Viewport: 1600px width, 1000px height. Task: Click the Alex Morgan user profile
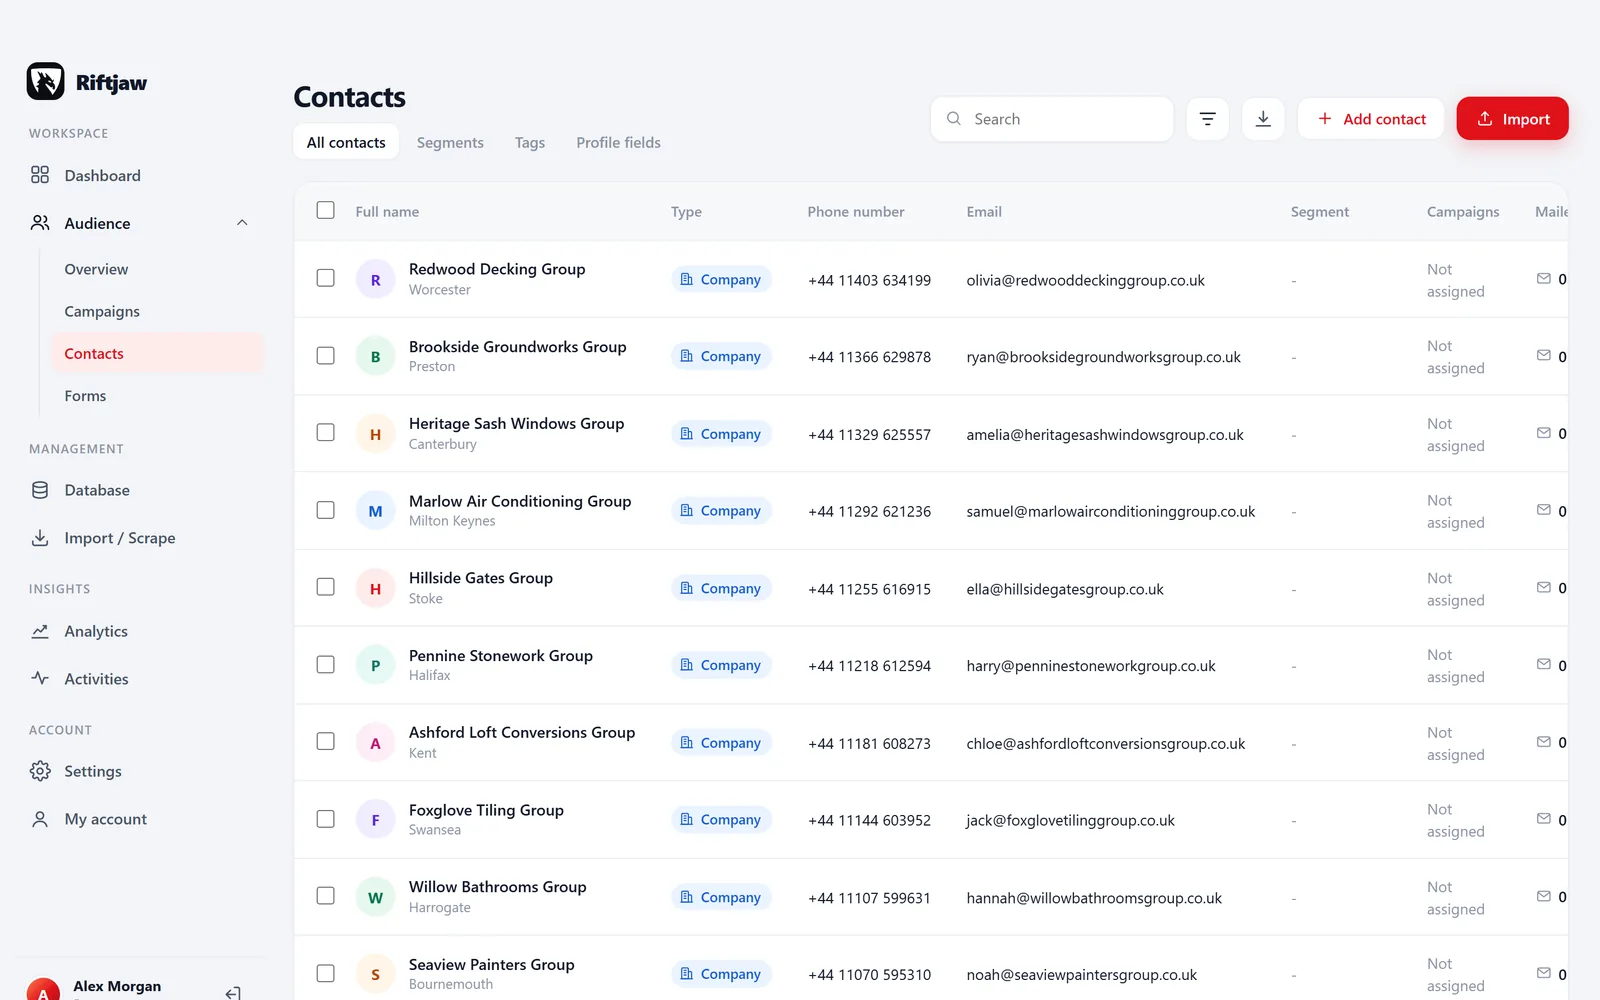coord(117,986)
